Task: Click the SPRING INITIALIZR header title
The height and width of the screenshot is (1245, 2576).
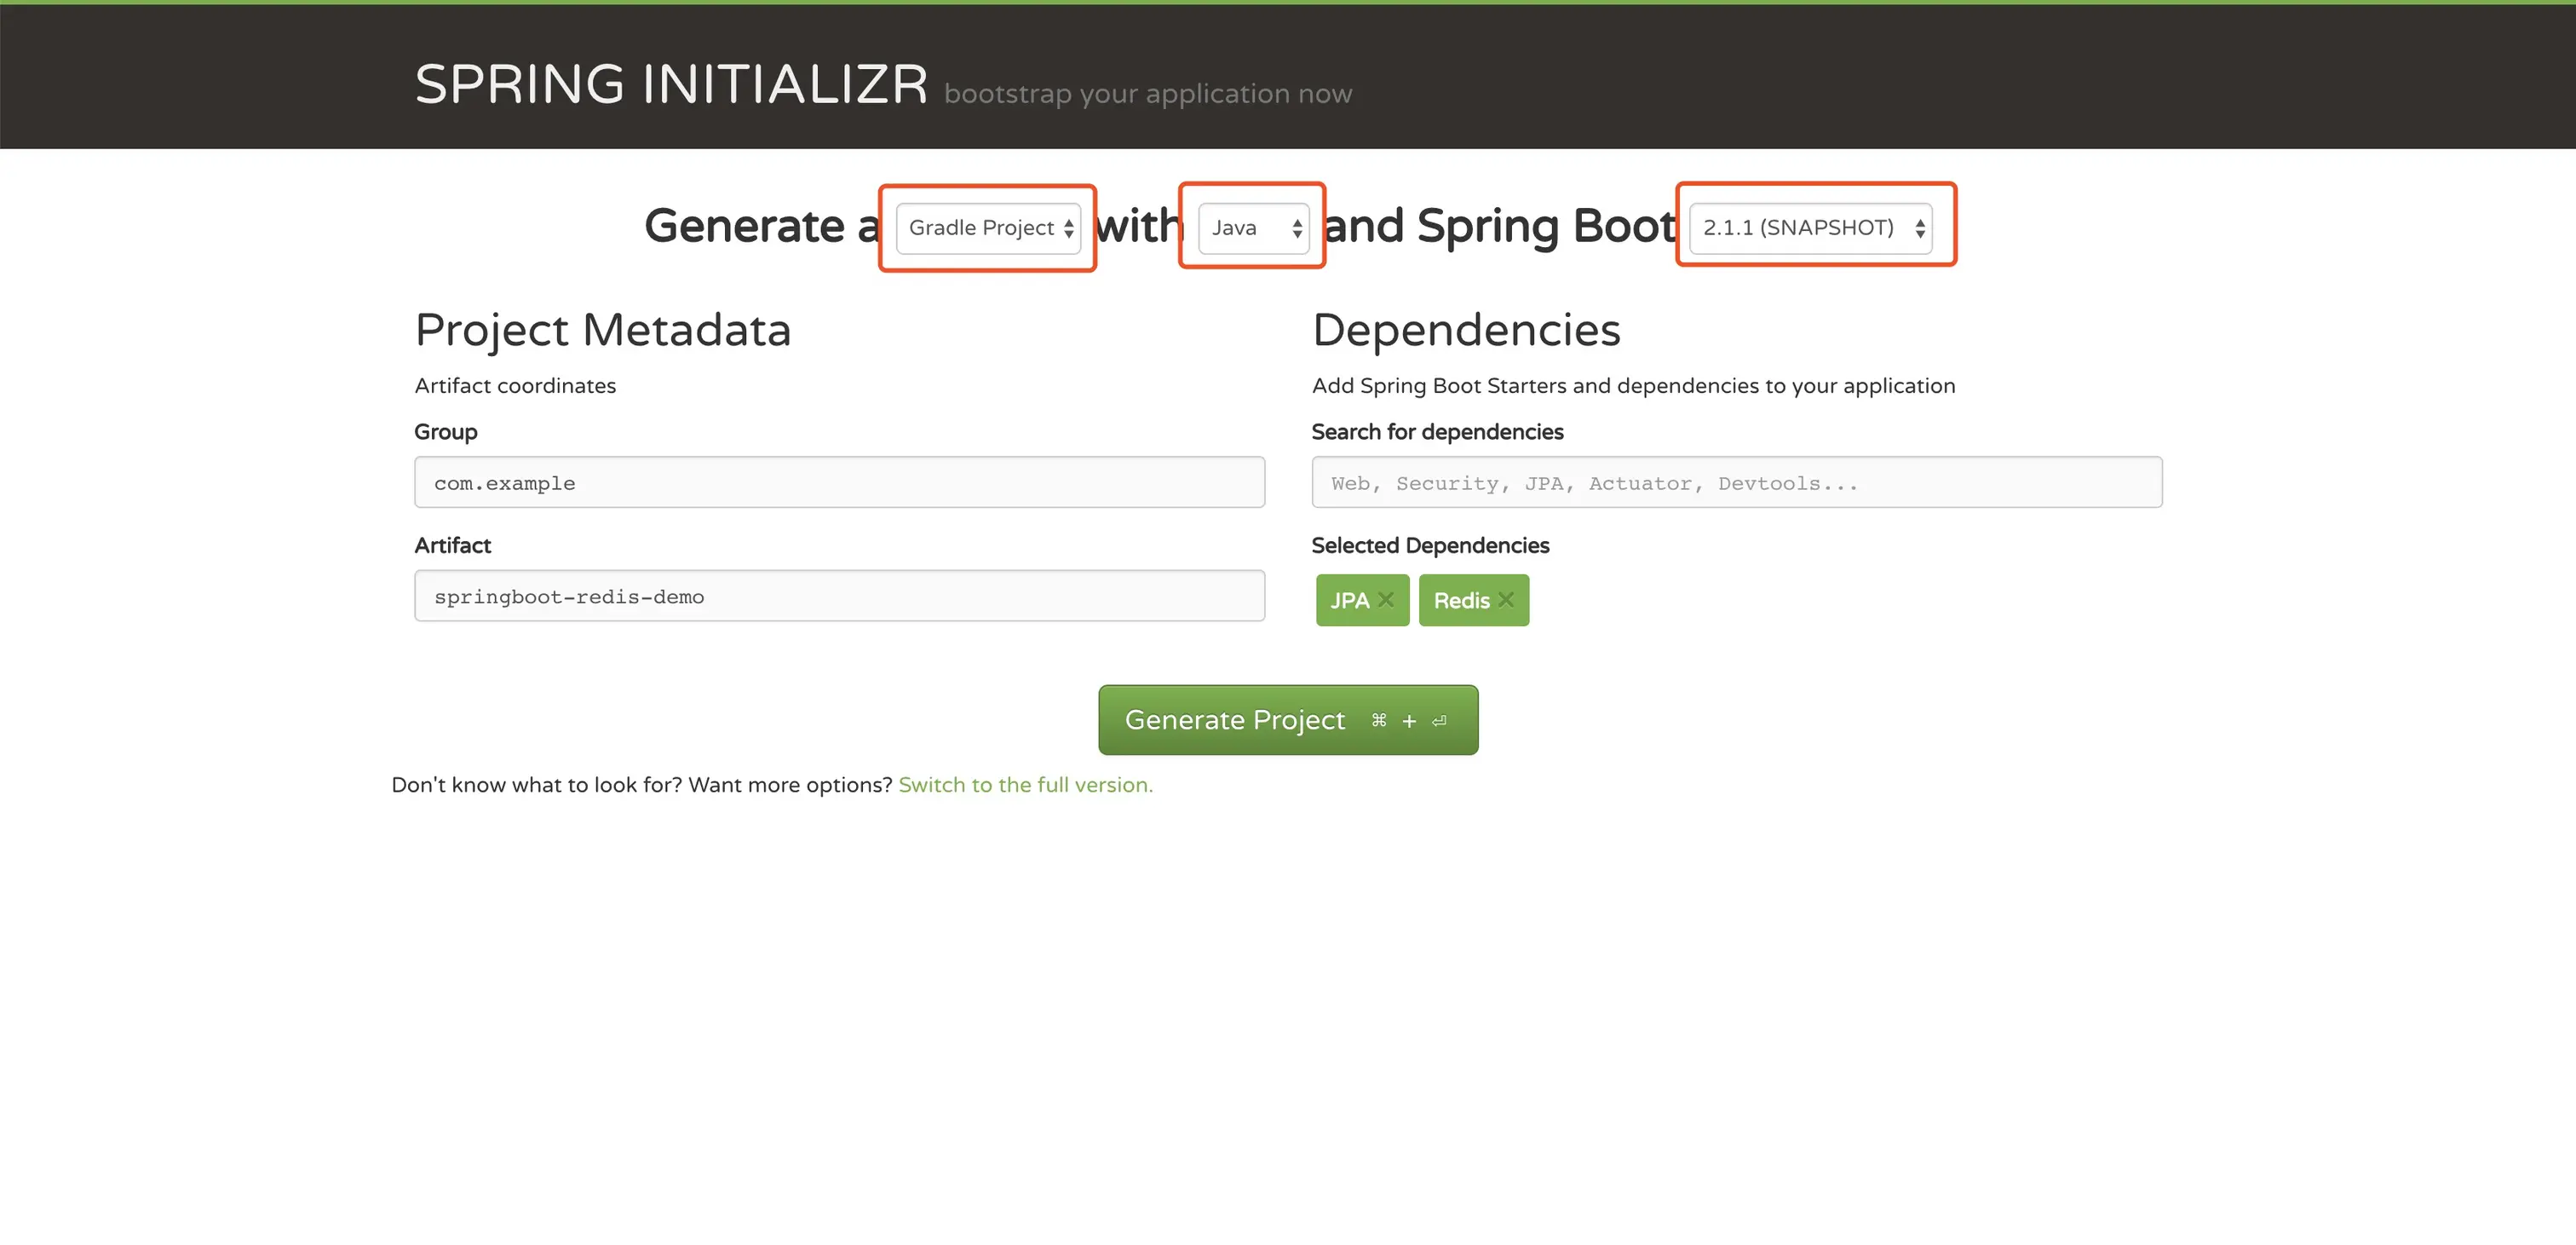Action: coord(671,84)
